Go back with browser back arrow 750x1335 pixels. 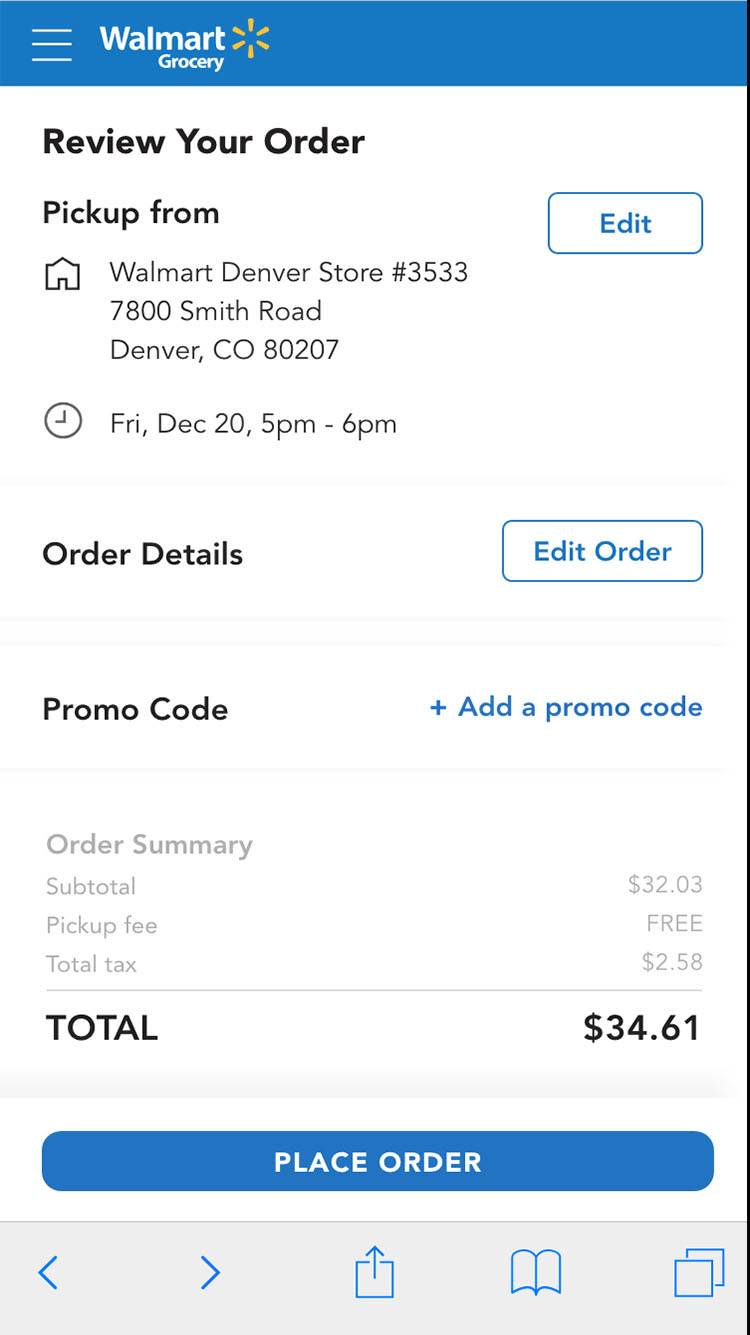click(x=48, y=1272)
